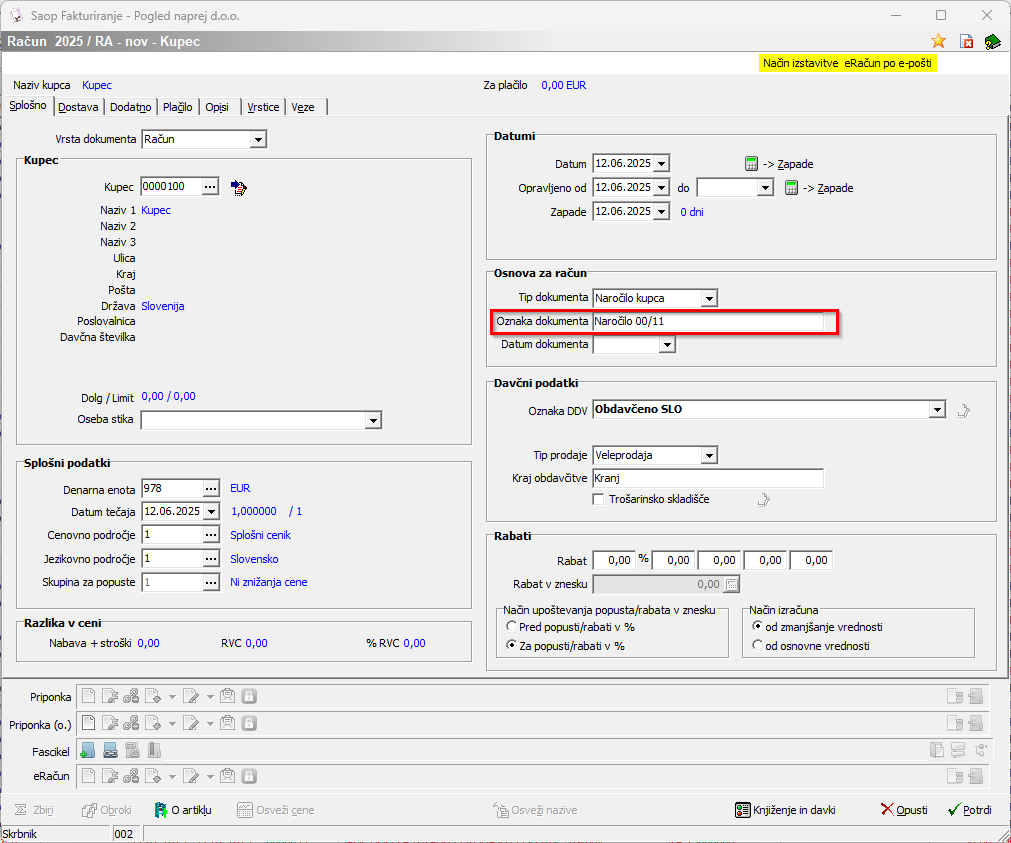
Task: Click the yellow star favorites icon
Action: click(x=938, y=41)
